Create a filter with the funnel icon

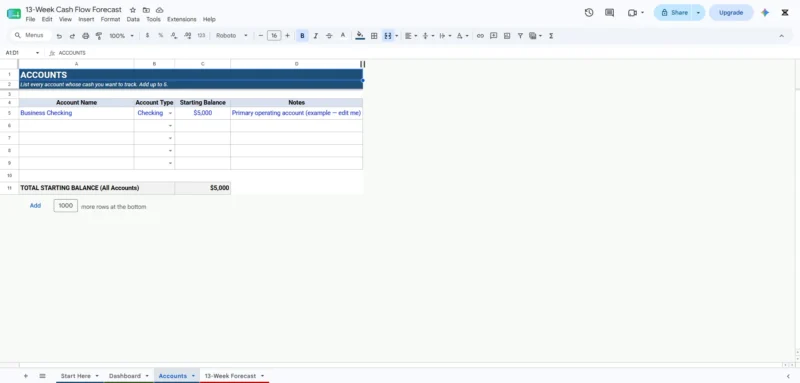pyautogui.click(x=520, y=36)
